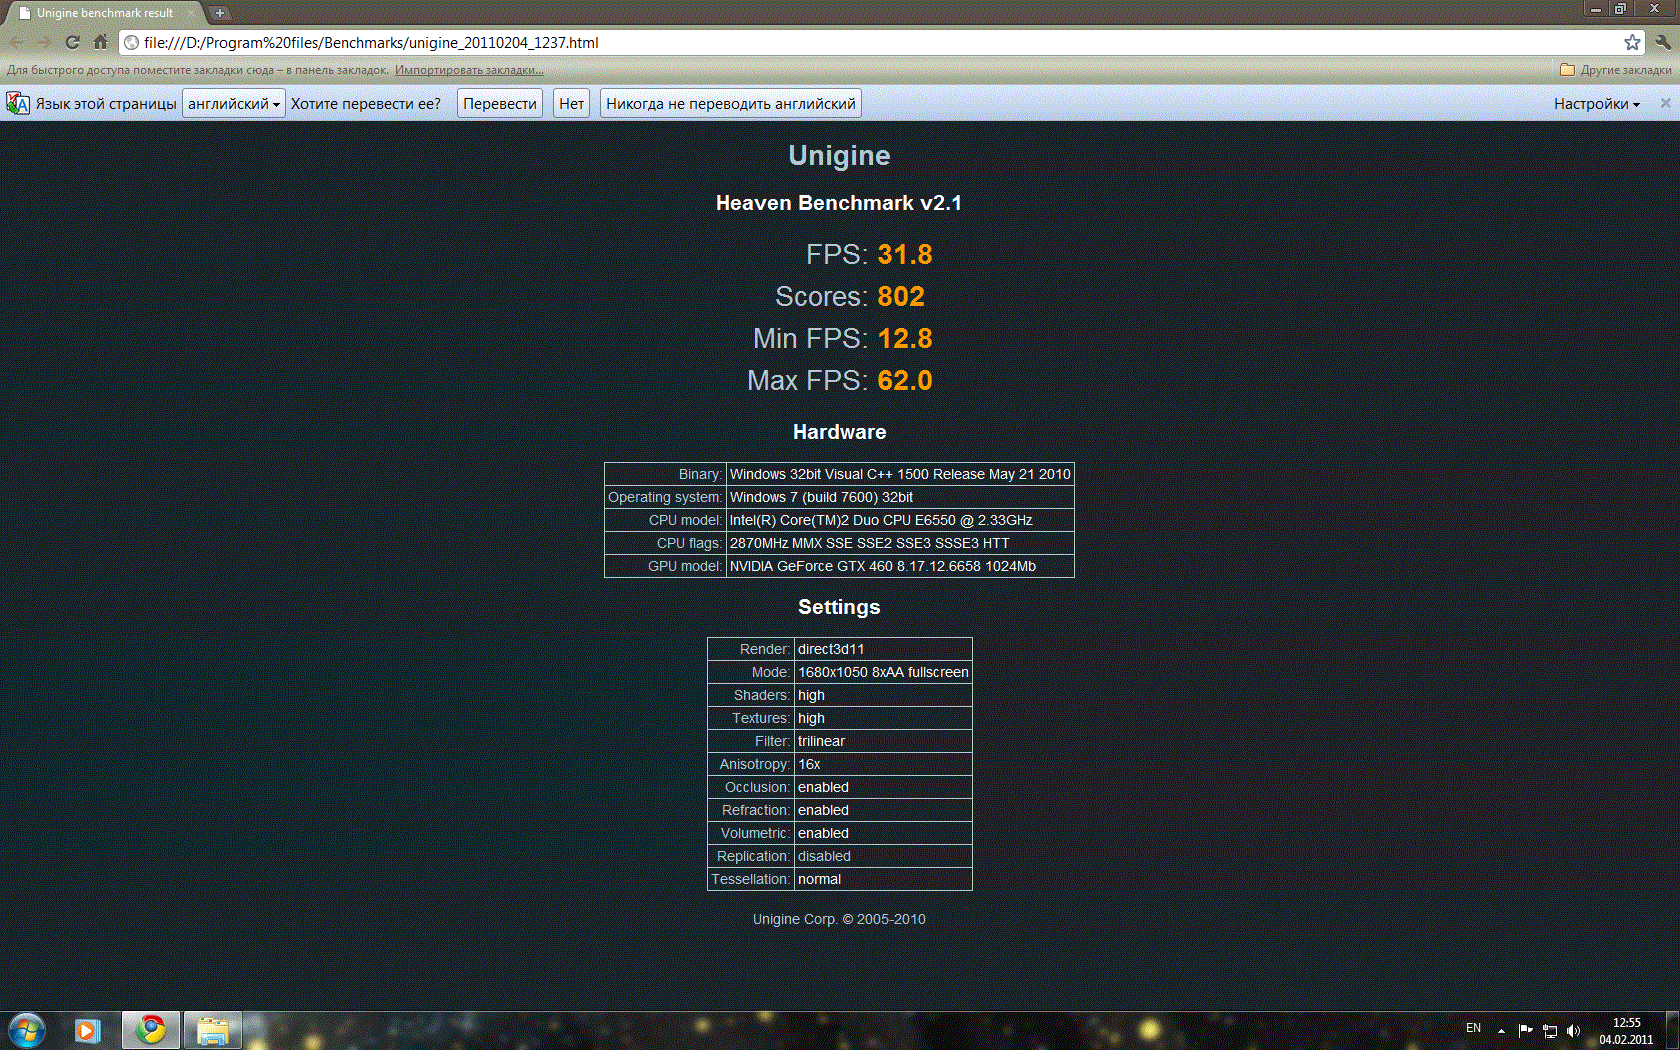Image resolution: width=1680 pixels, height=1050 pixels.
Task: Click the page info icon in address bar
Action: click(x=131, y=42)
